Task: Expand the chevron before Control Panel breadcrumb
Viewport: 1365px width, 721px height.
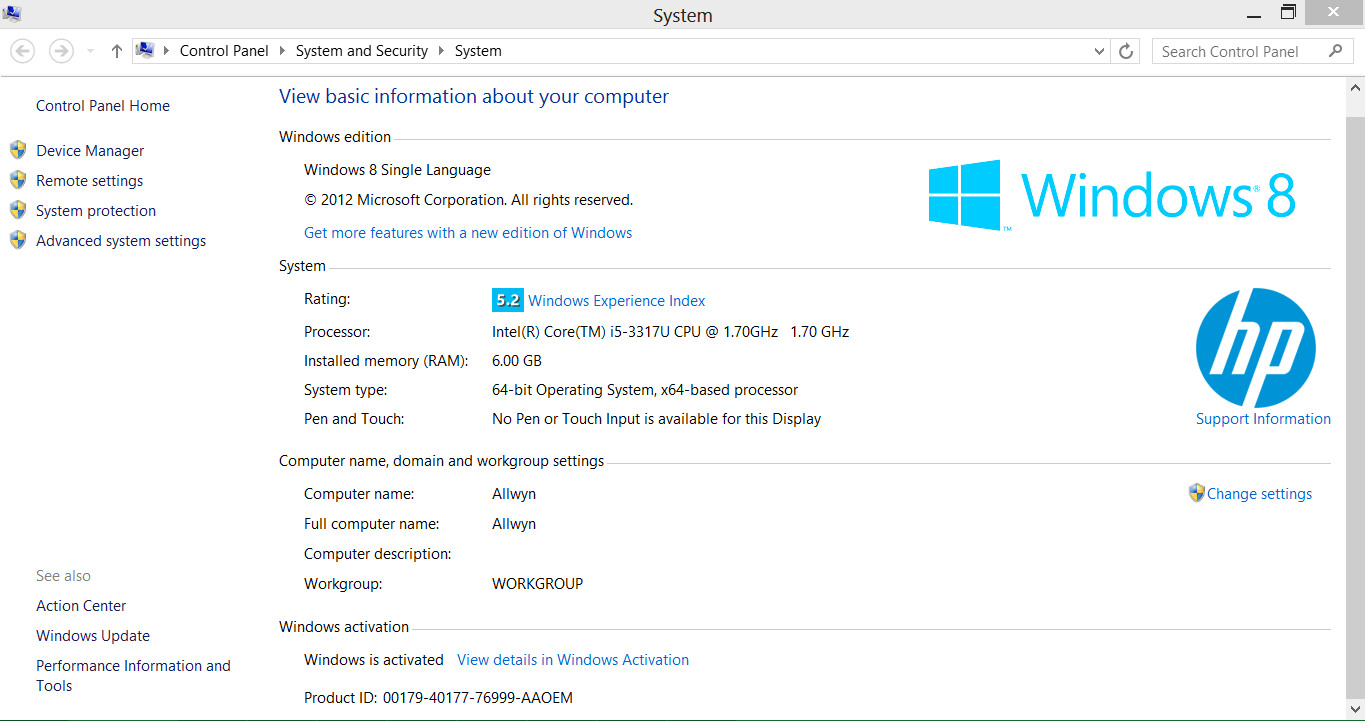Action: click(x=166, y=51)
